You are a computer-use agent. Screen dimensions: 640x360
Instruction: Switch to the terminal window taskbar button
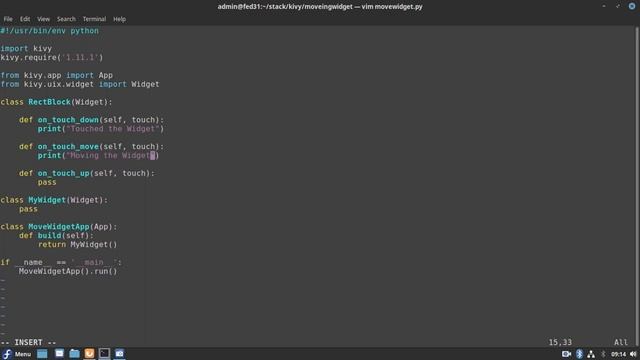pos(104,354)
